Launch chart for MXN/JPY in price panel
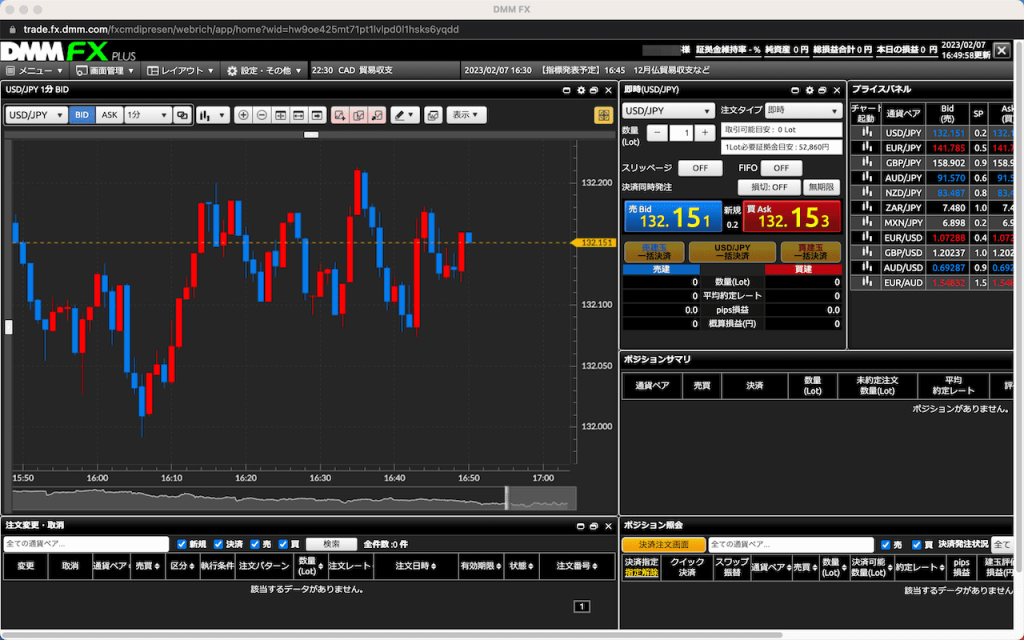This screenshot has height=640, width=1024. tap(867, 222)
